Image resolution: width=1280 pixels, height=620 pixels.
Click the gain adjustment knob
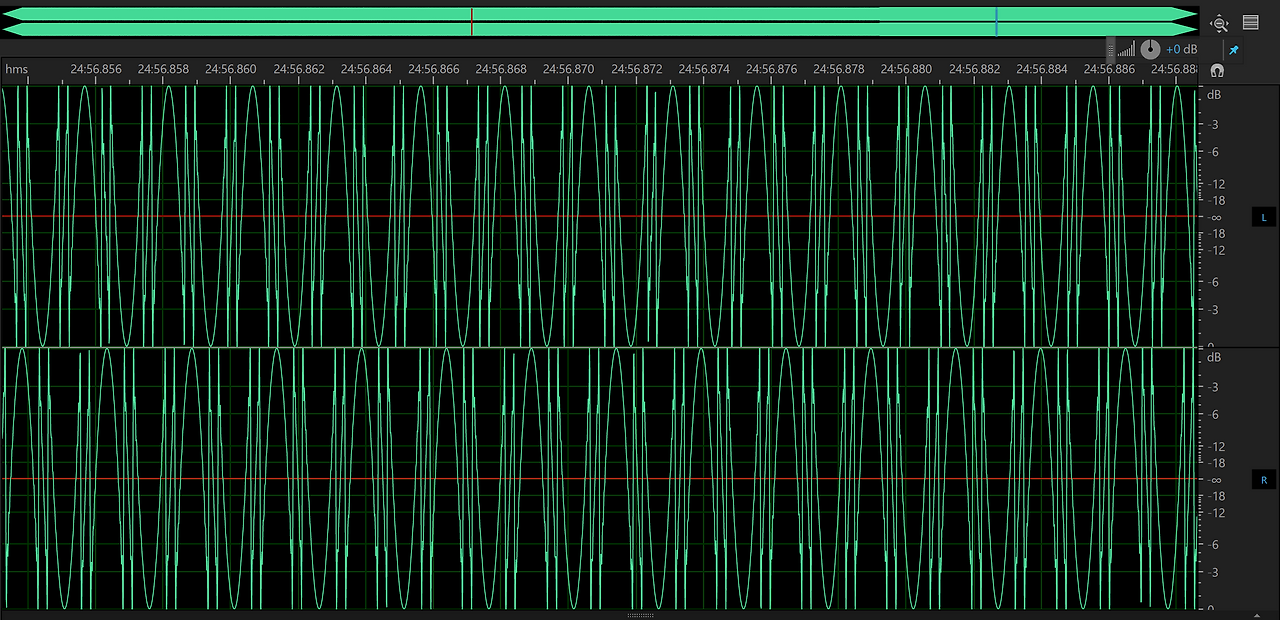pyautogui.click(x=1150, y=49)
